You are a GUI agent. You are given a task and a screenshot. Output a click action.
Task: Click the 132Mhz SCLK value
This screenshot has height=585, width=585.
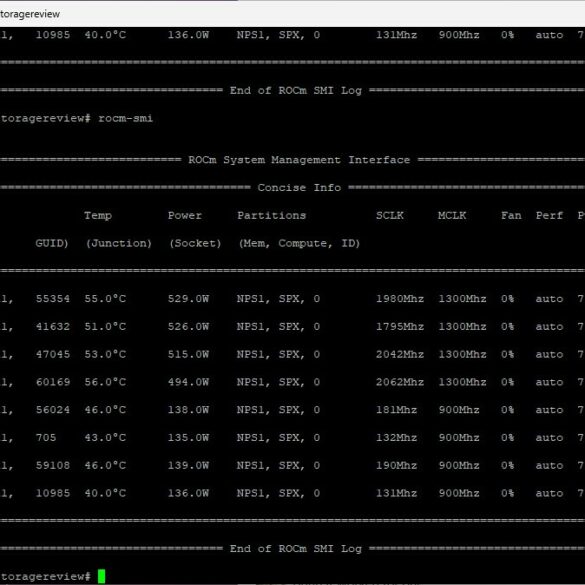coord(397,438)
